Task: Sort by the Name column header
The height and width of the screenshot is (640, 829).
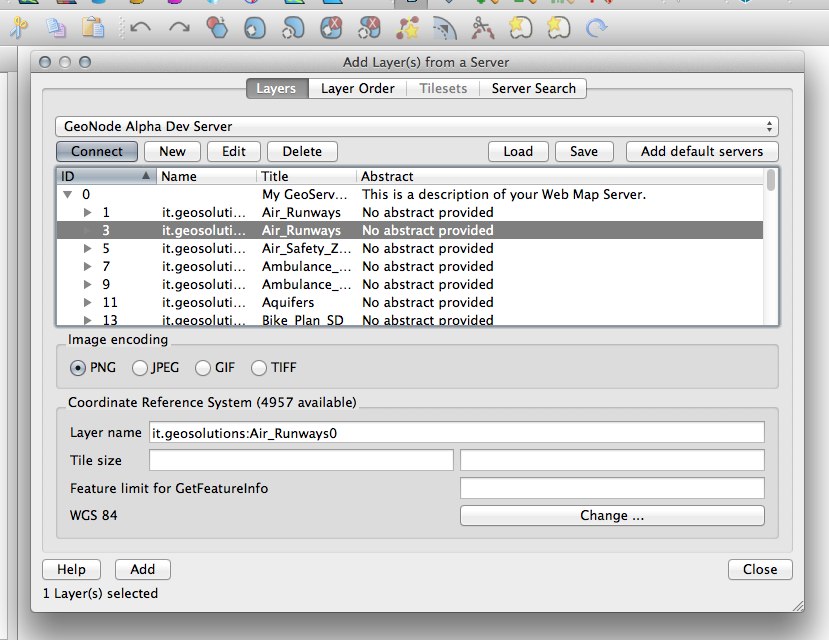Action: coord(206,176)
